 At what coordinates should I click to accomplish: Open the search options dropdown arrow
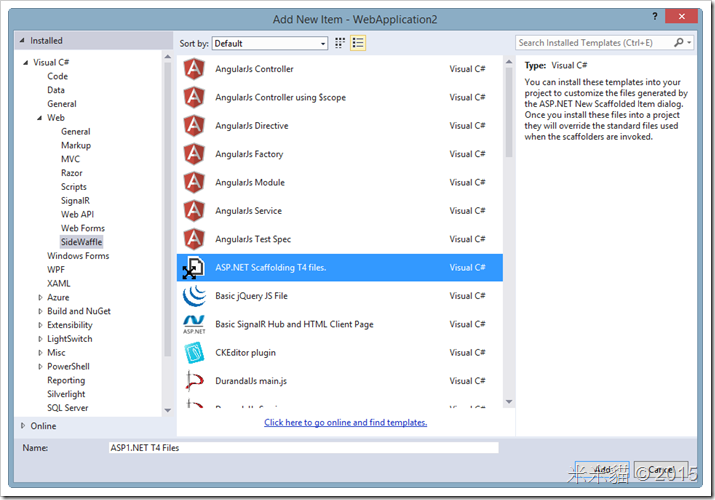(689, 43)
